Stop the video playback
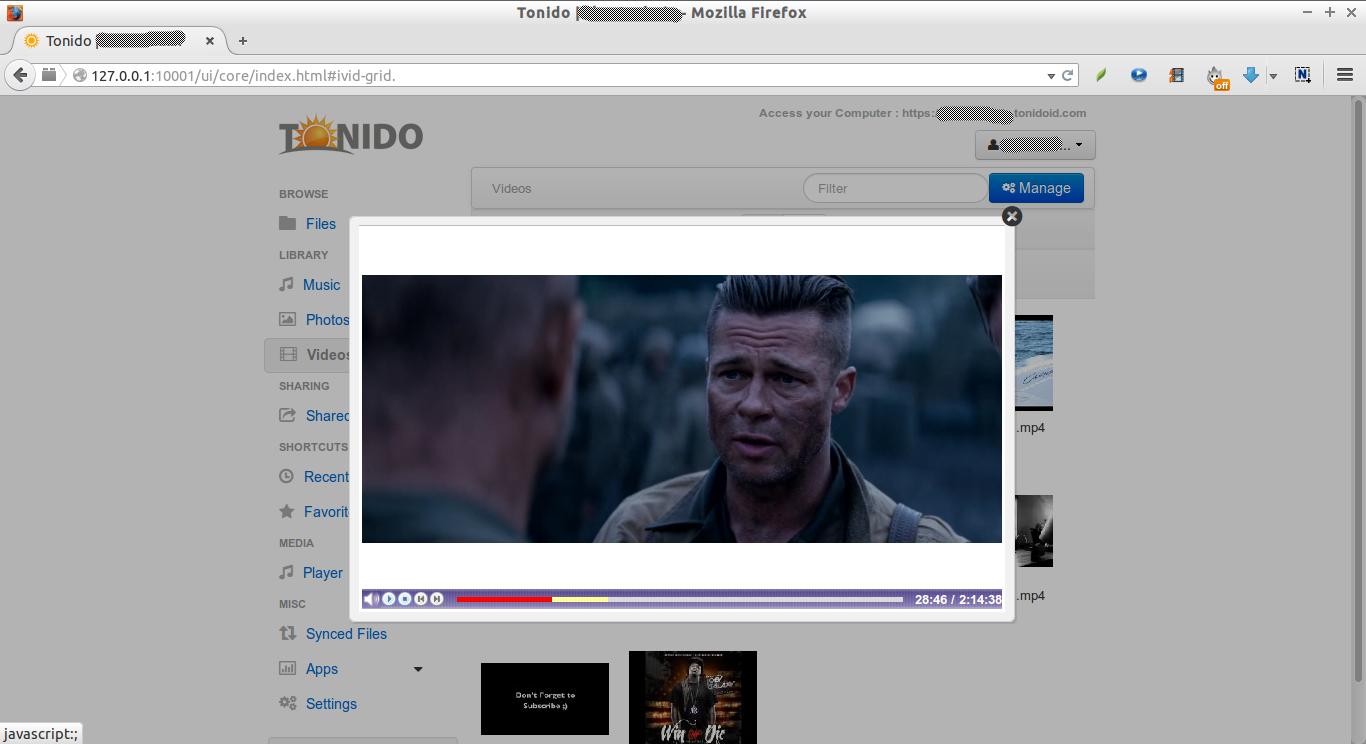Viewport: 1366px width, 744px height. pyautogui.click(x=405, y=599)
